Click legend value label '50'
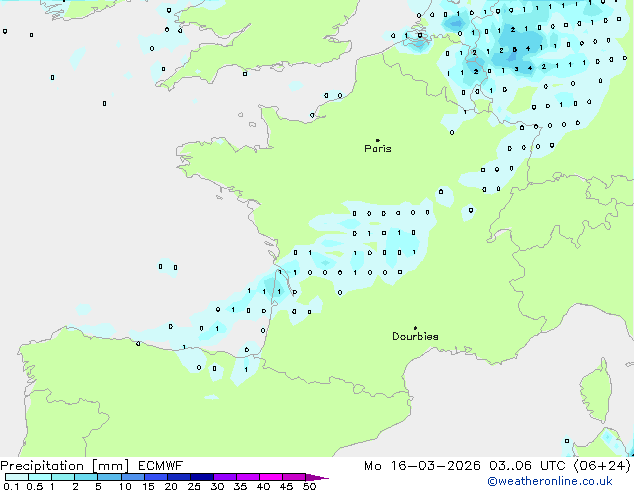Image resolution: width=634 pixels, height=490 pixels. 309,486
